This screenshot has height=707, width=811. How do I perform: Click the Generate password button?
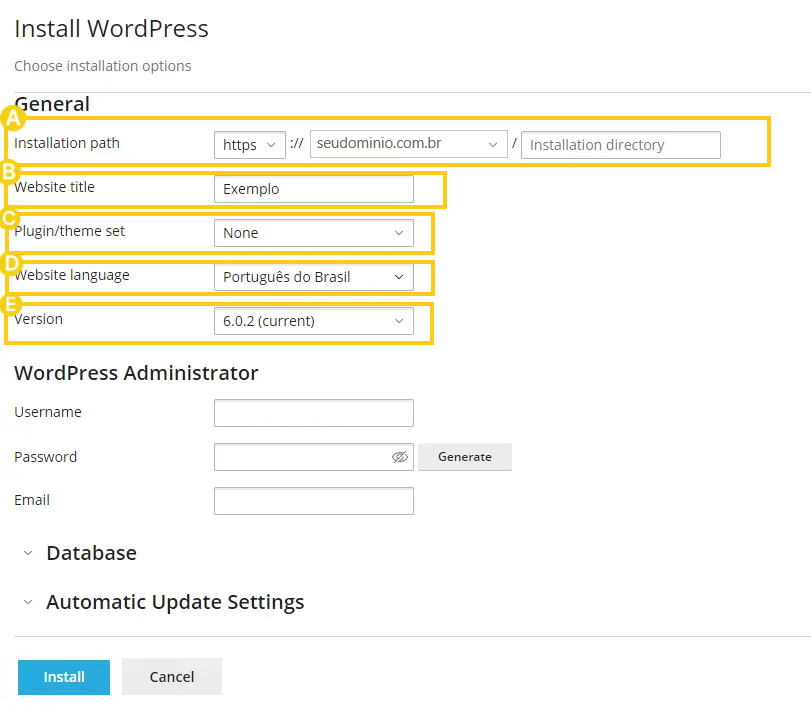[465, 457]
